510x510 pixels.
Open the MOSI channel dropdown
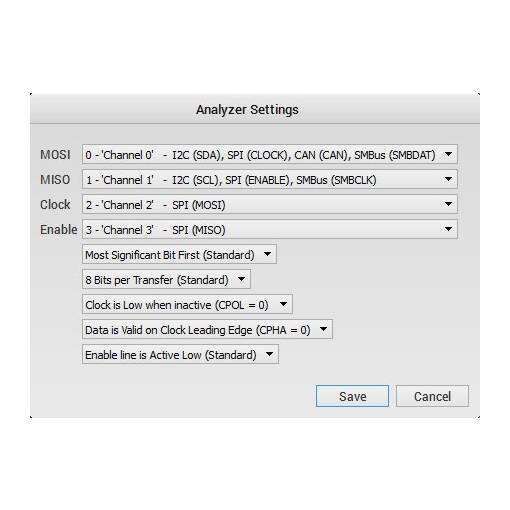pos(270,154)
